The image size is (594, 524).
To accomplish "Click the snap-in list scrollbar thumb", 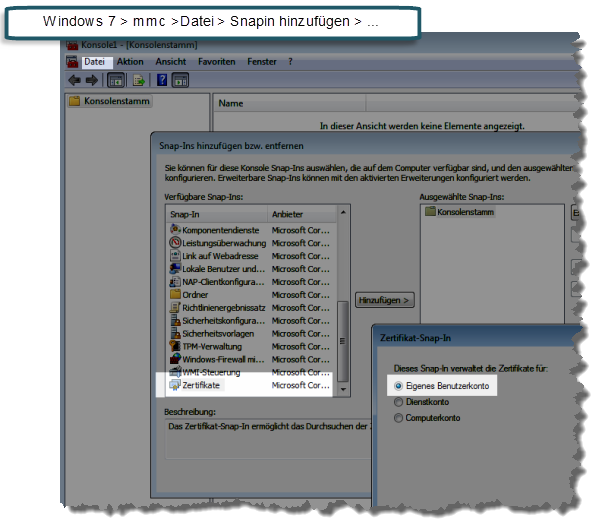I will point(343,342).
